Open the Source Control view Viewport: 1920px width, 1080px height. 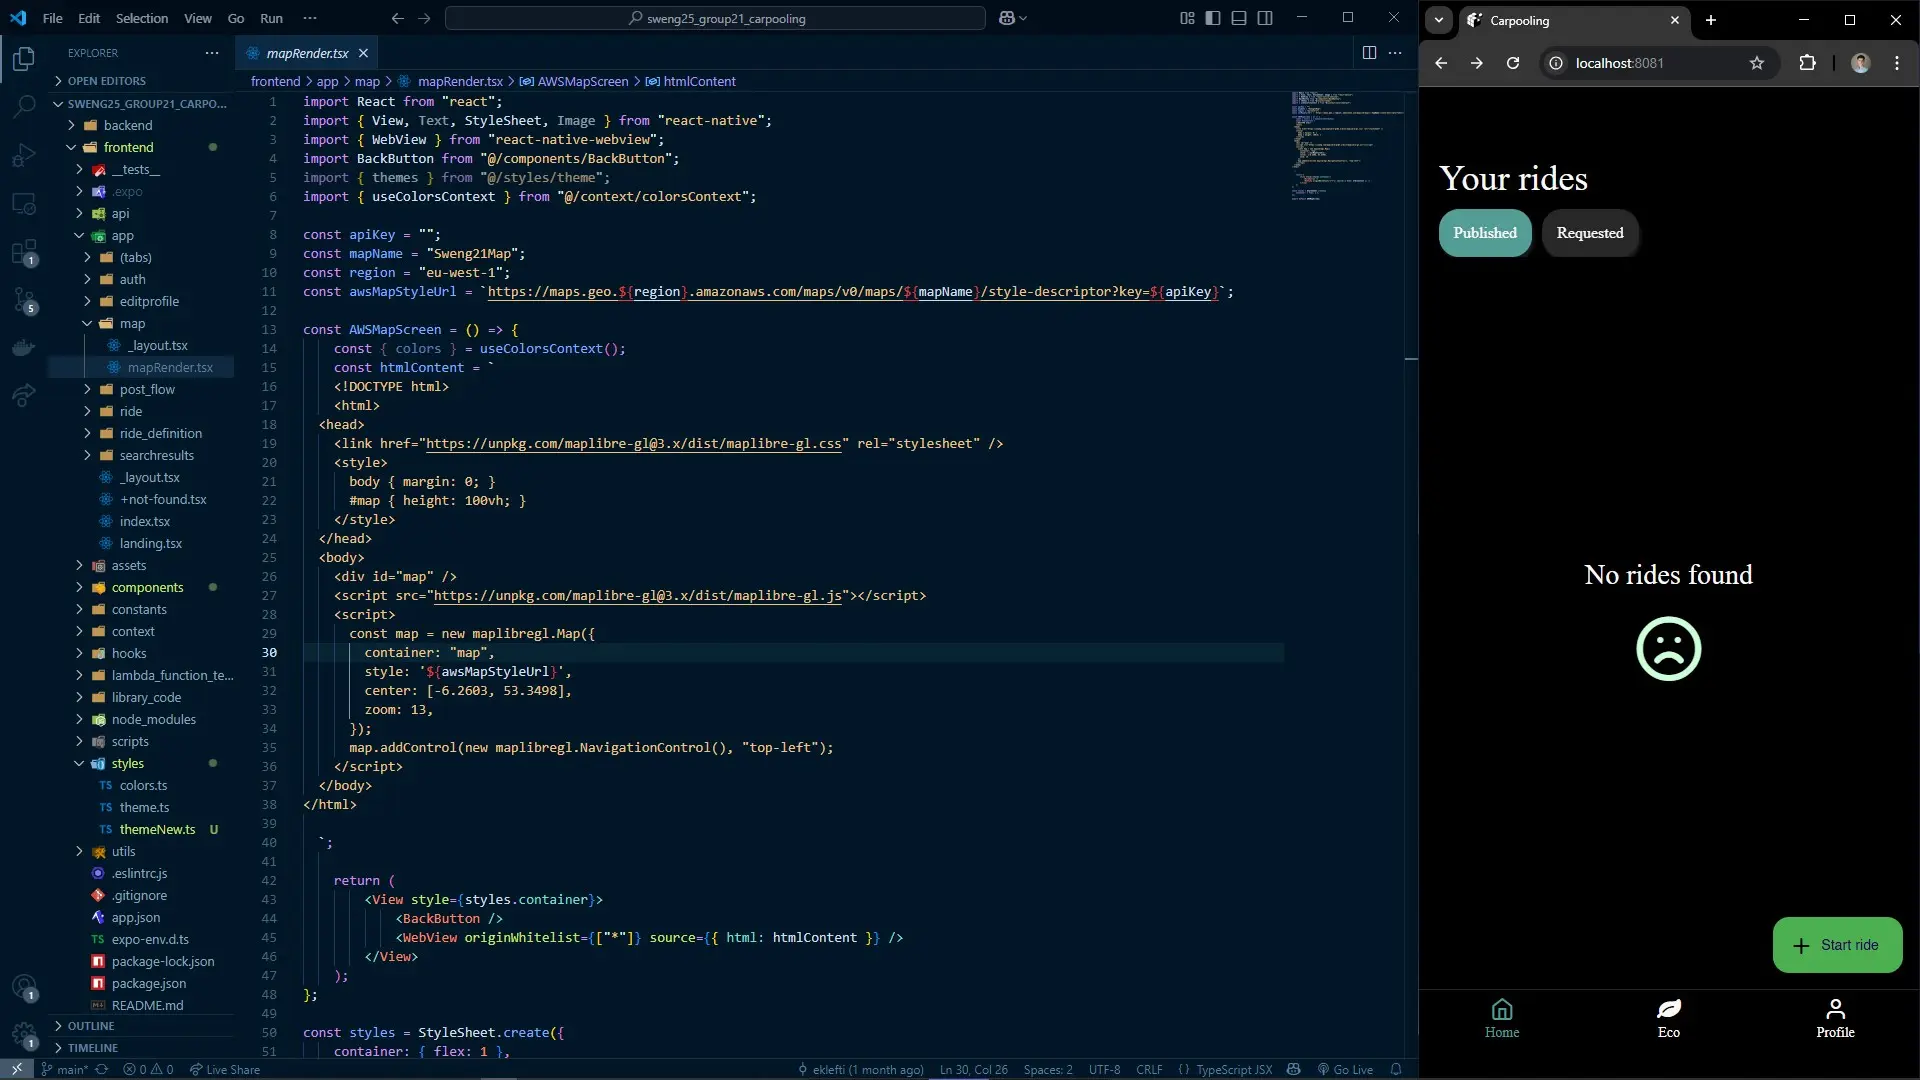24,299
